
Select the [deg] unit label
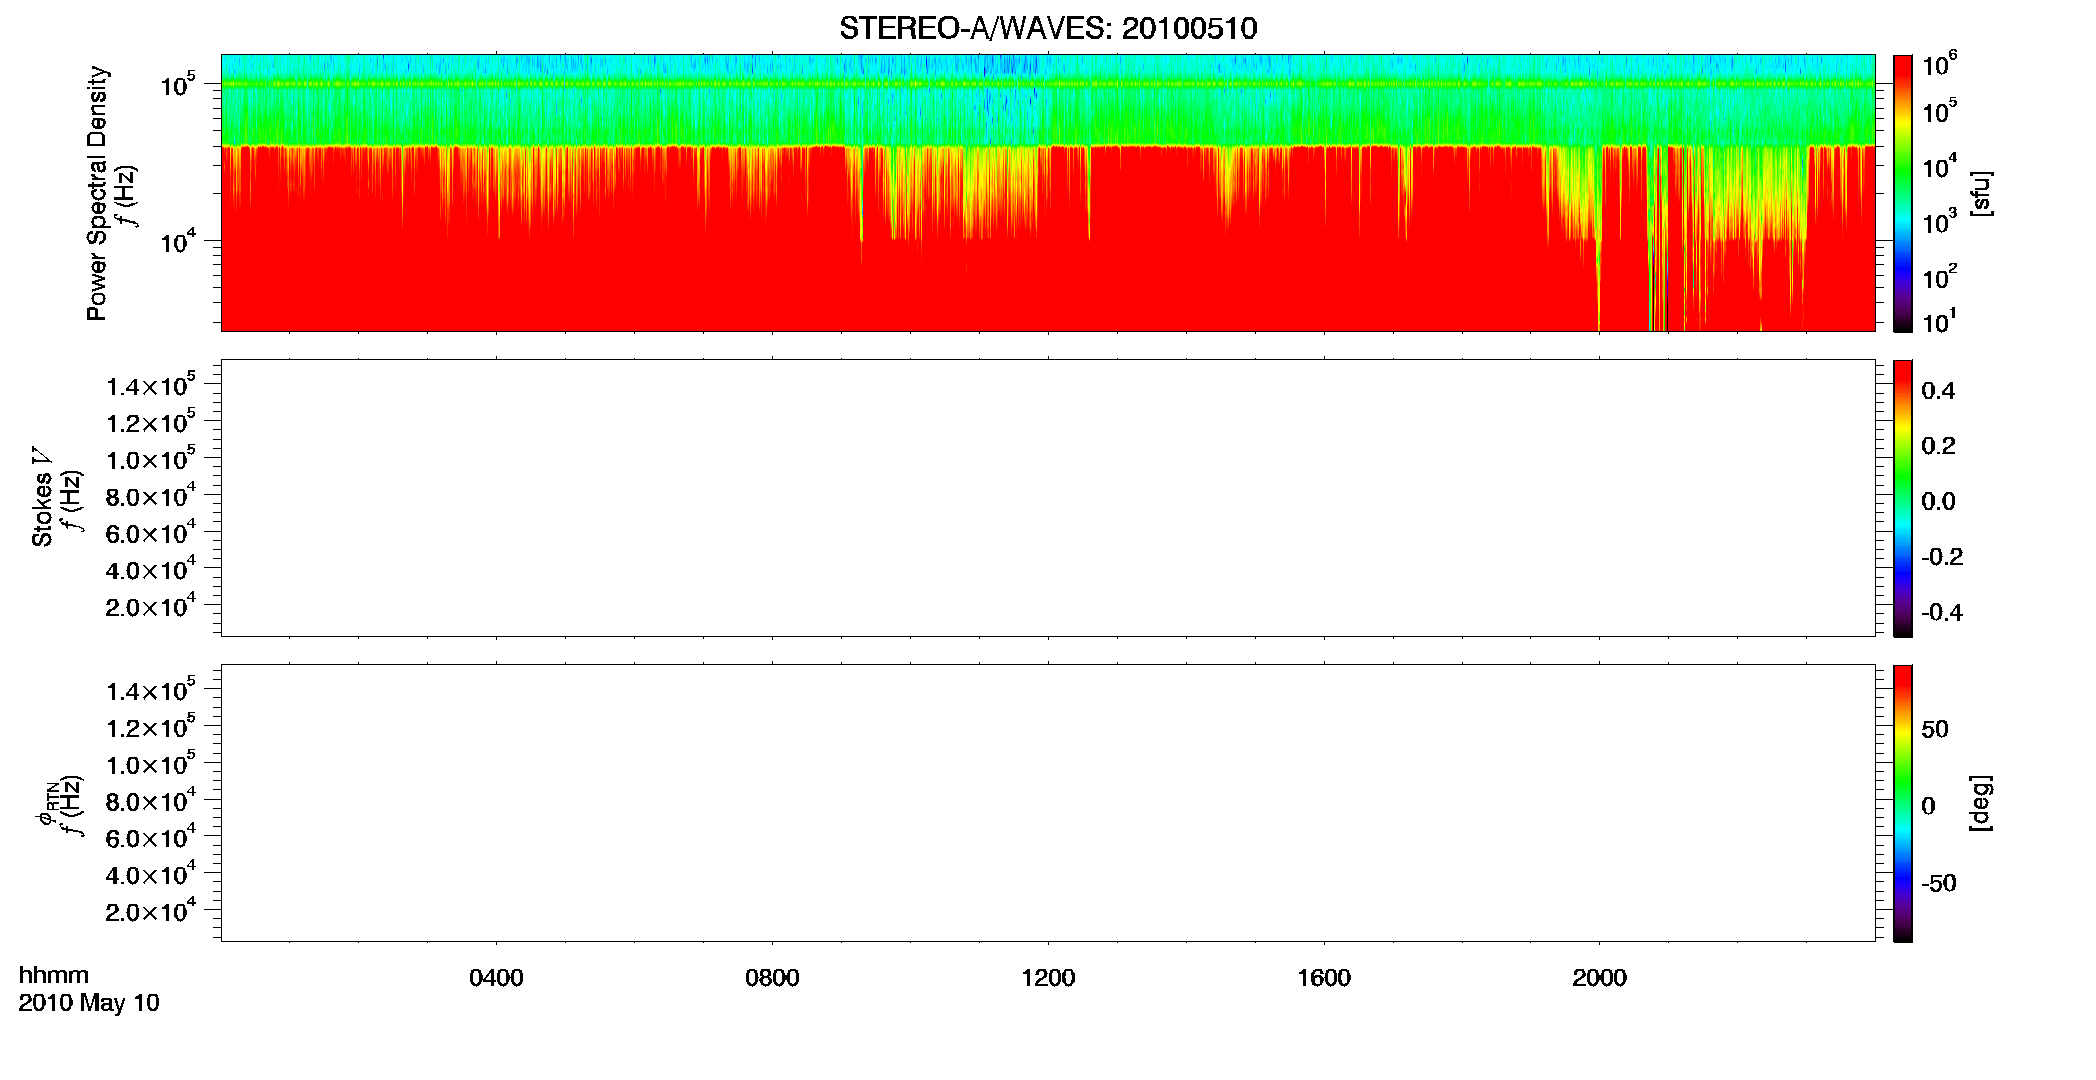tap(1981, 803)
